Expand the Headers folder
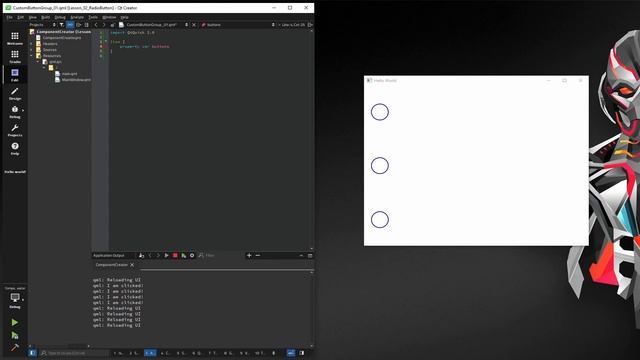Image resolution: width=640 pixels, height=360 pixels. 31,44
